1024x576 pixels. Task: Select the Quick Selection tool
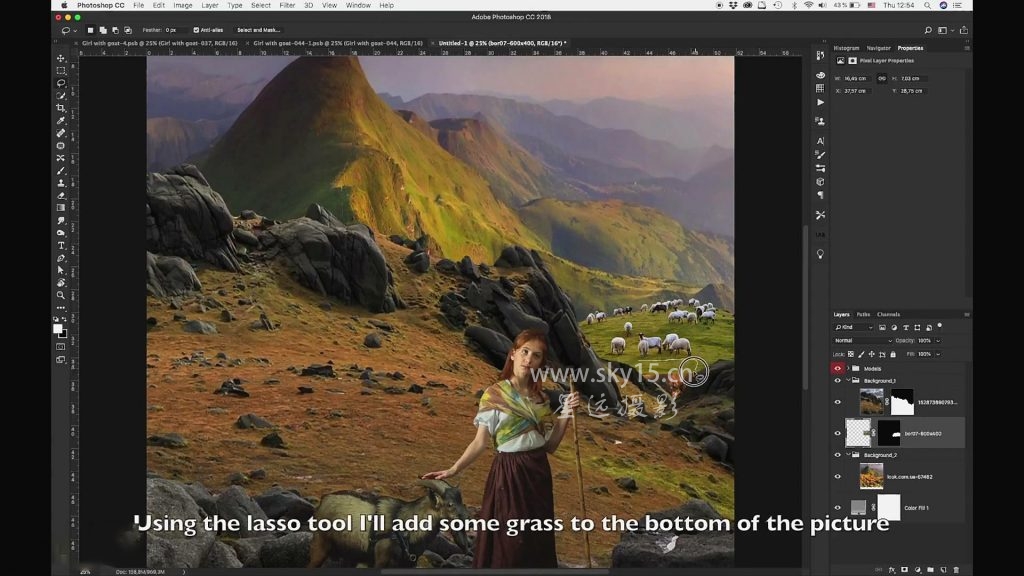pos(61,95)
